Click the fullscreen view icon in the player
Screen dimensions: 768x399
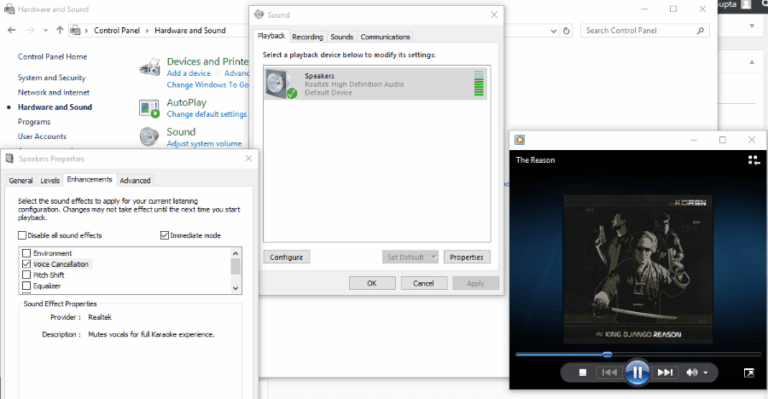[749, 373]
